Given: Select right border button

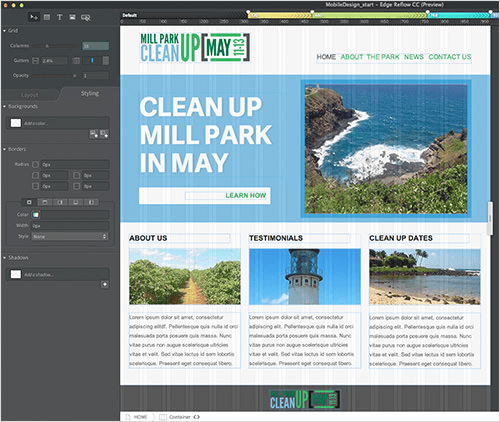Looking at the screenshot, I should (x=60, y=202).
